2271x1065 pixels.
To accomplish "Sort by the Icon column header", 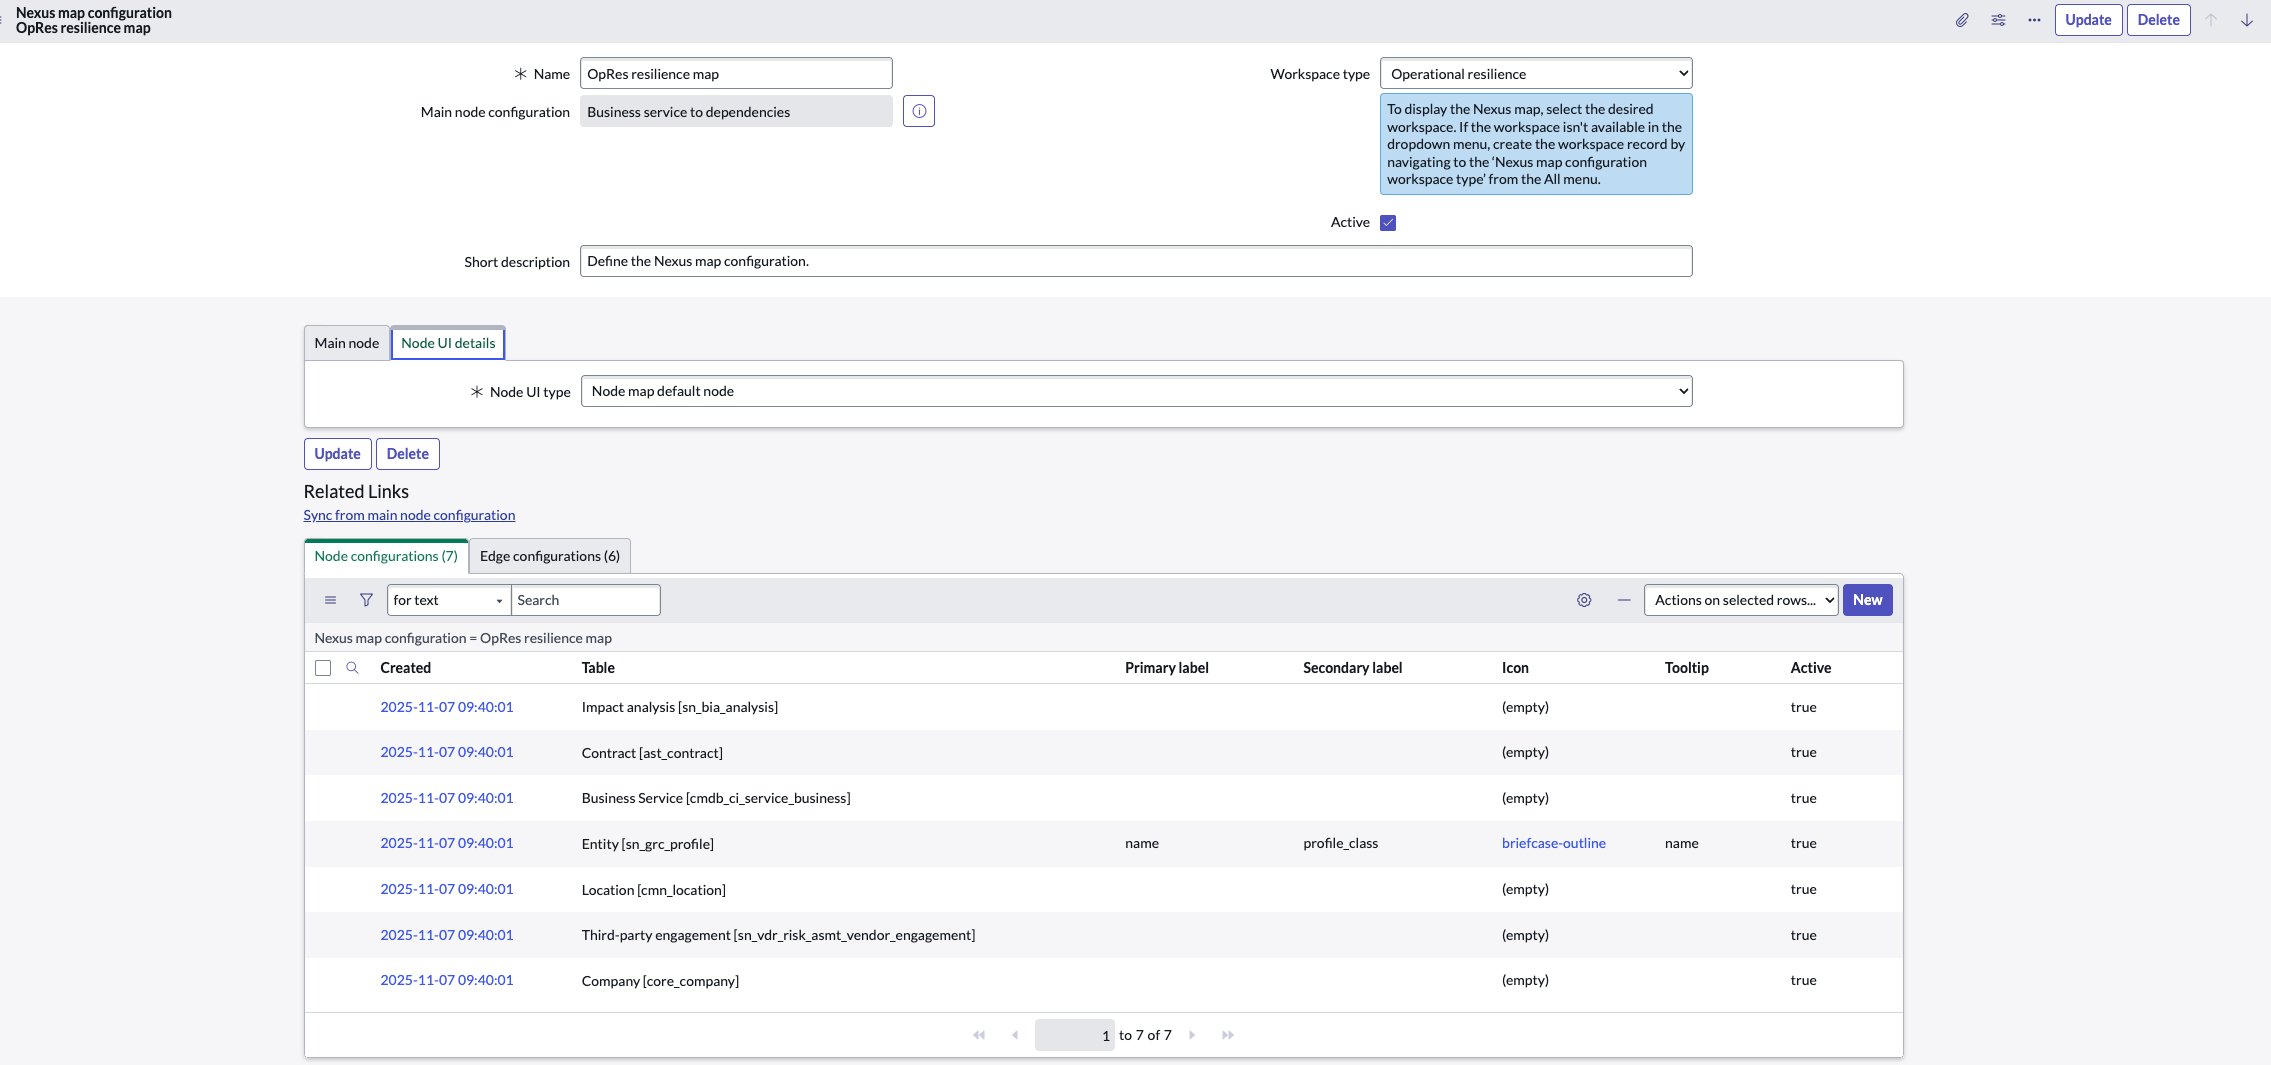I will click(1515, 668).
